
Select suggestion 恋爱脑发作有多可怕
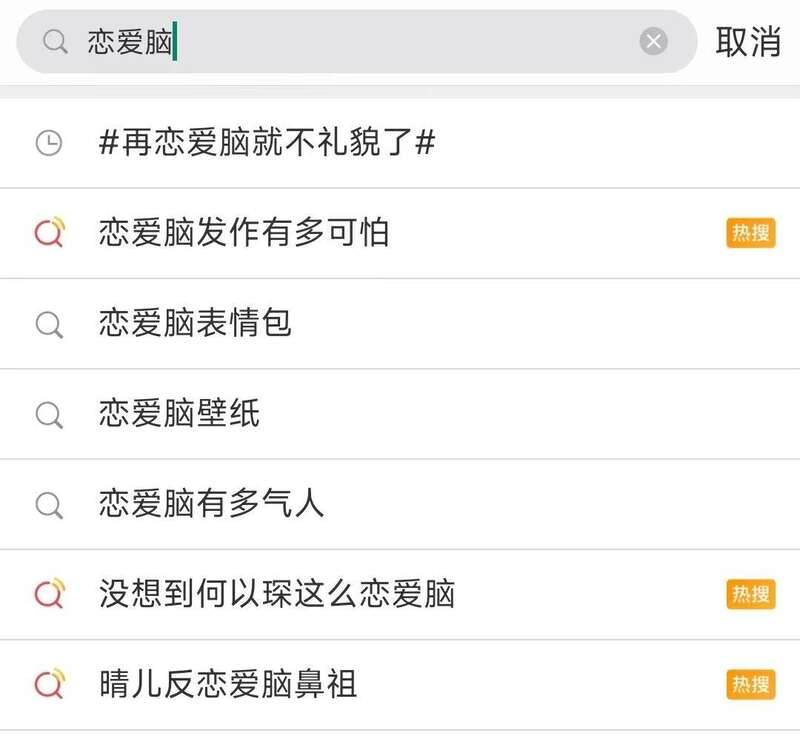point(244,233)
